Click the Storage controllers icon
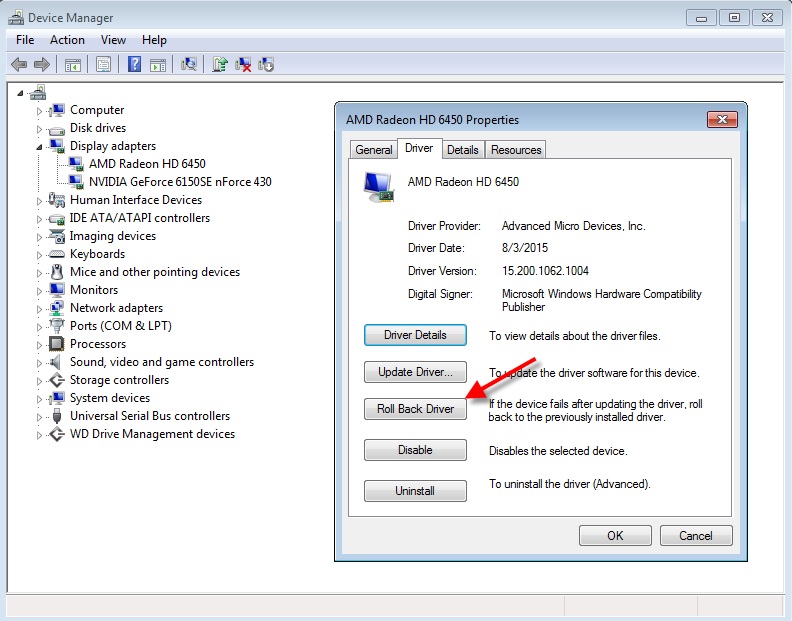 [x=57, y=380]
